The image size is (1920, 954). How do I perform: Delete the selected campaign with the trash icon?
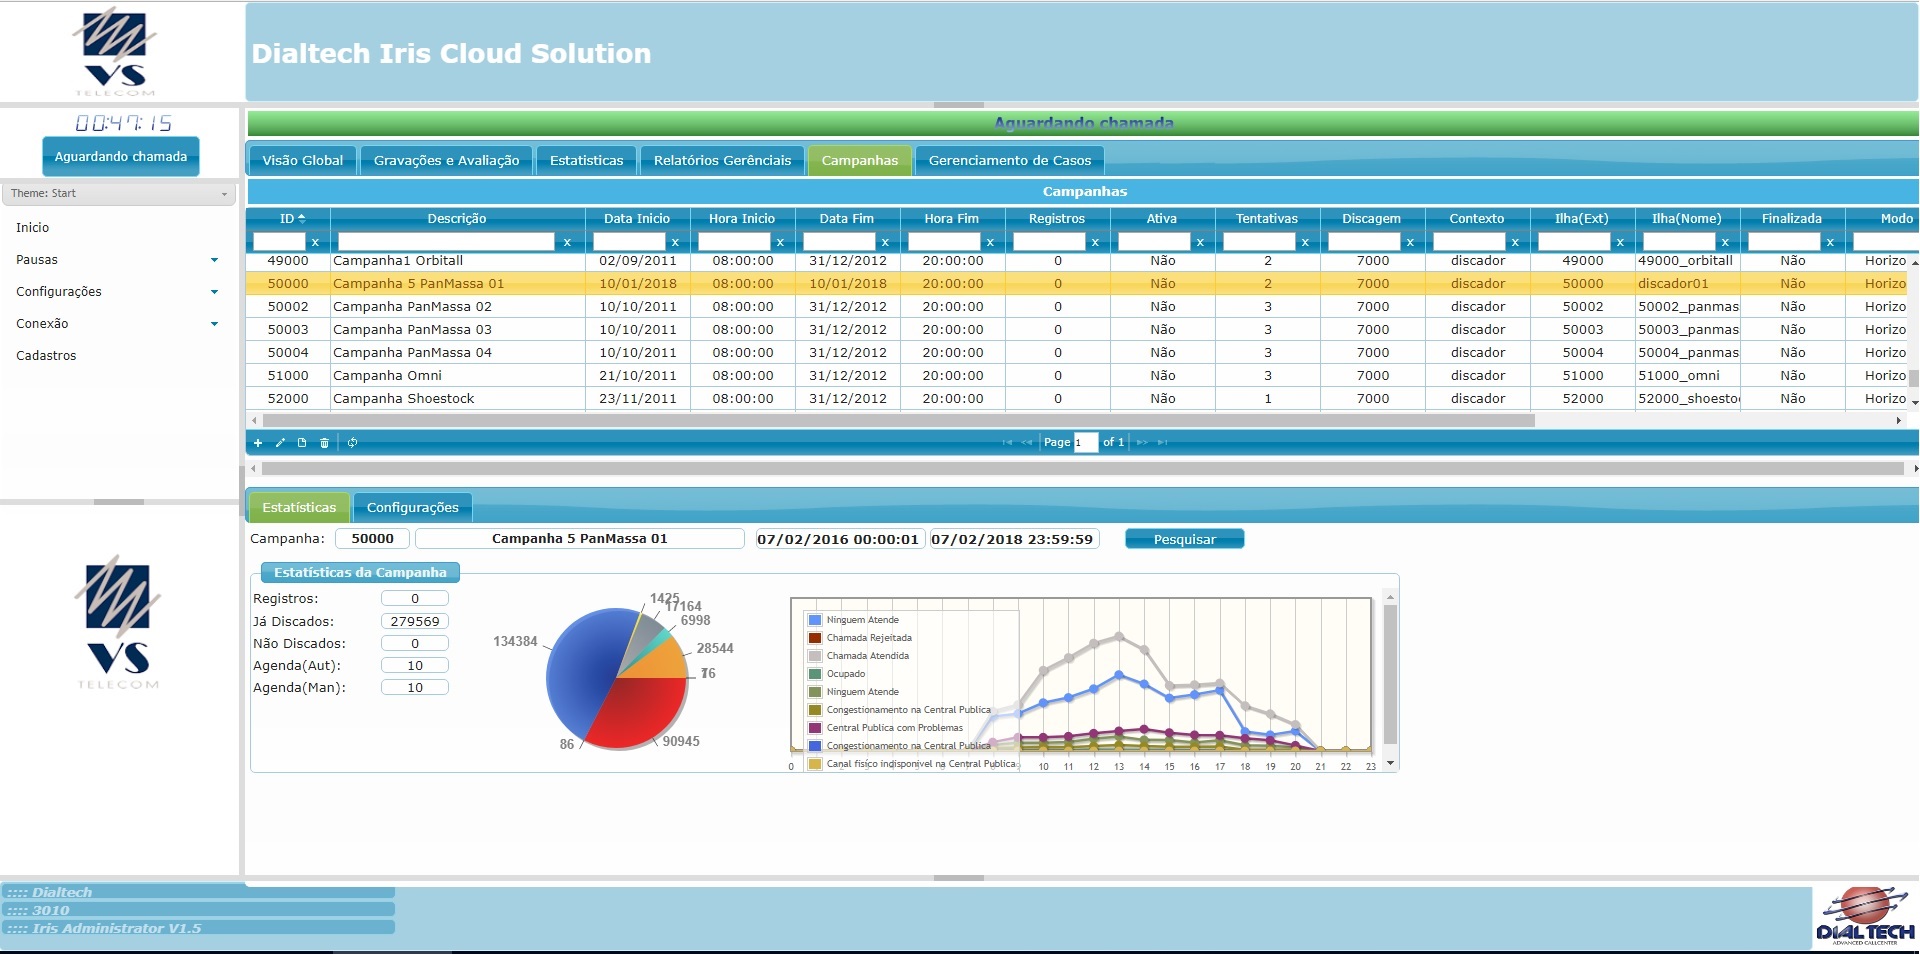click(x=324, y=443)
